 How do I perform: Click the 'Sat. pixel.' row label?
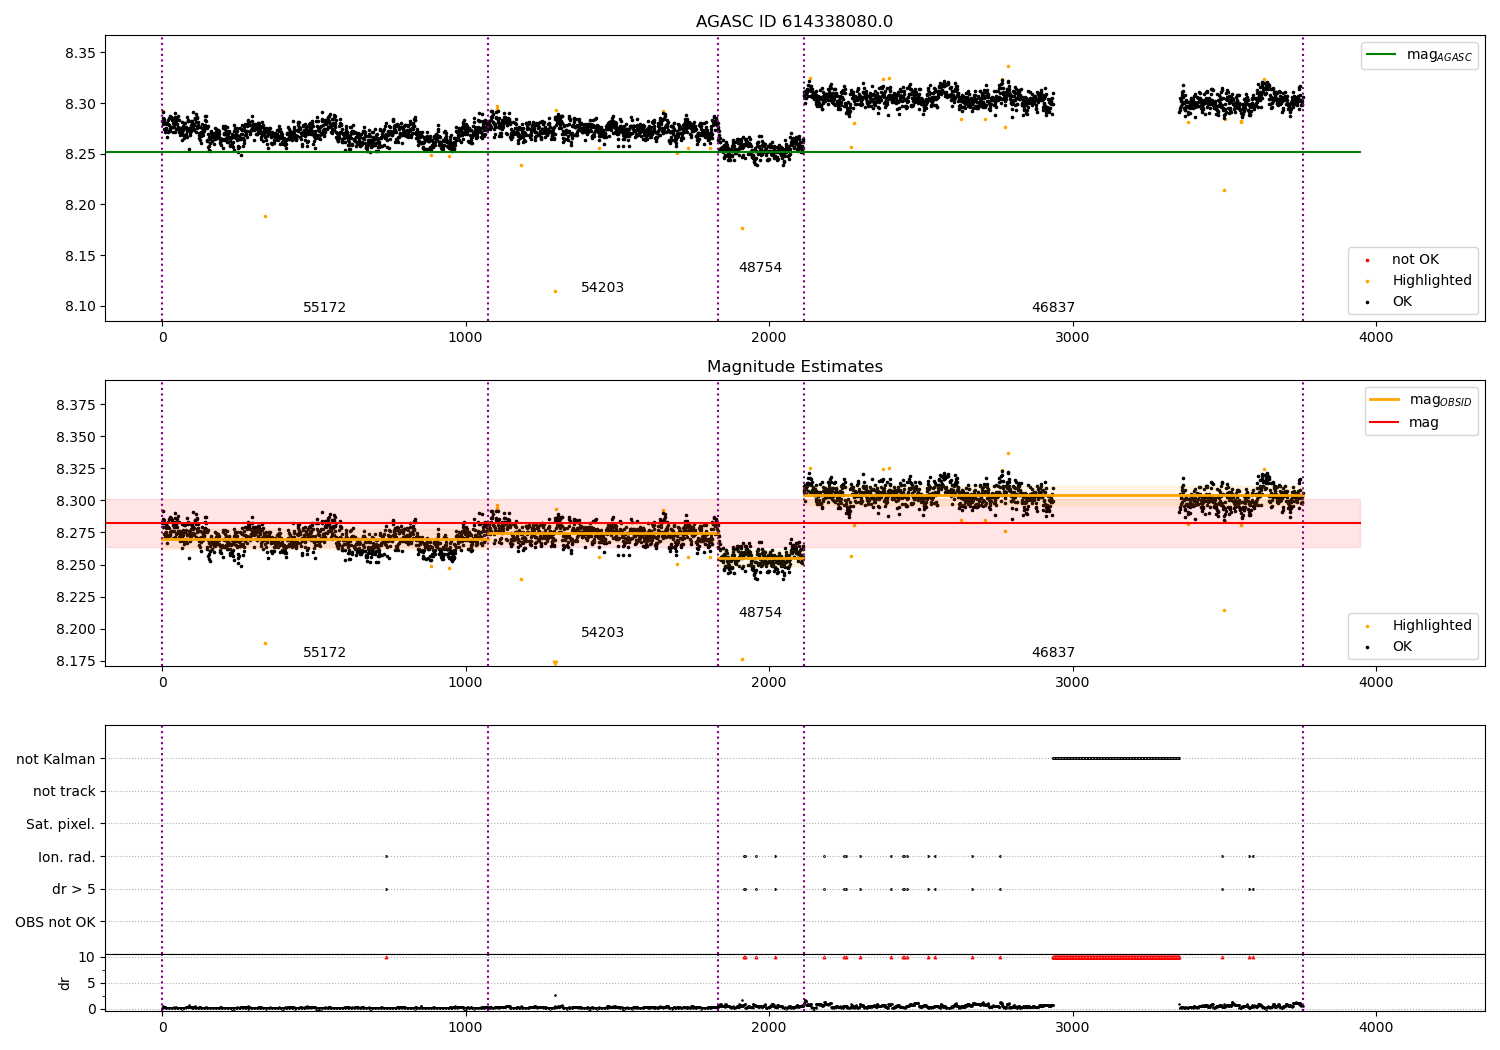click(x=60, y=825)
